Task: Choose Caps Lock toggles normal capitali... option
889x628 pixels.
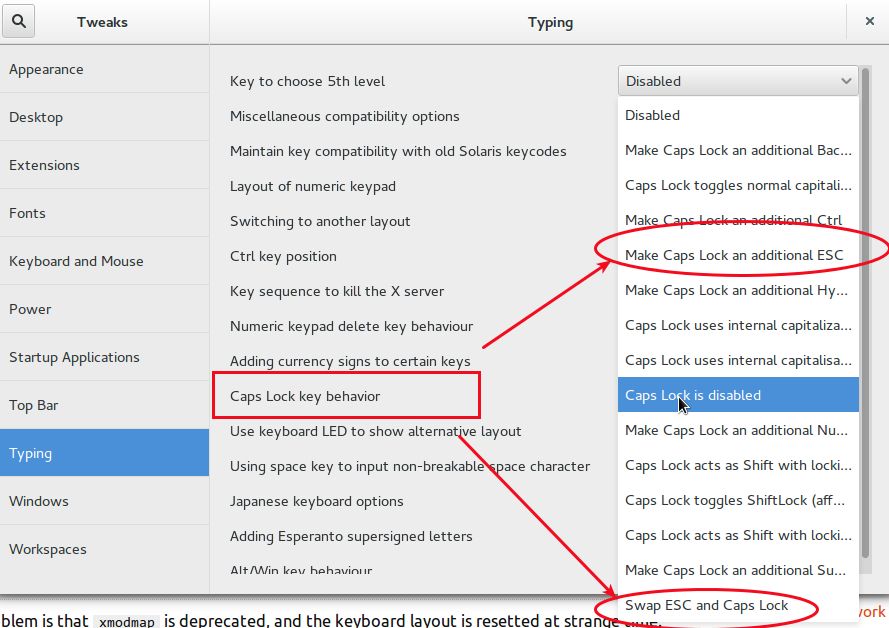Action: 738,185
